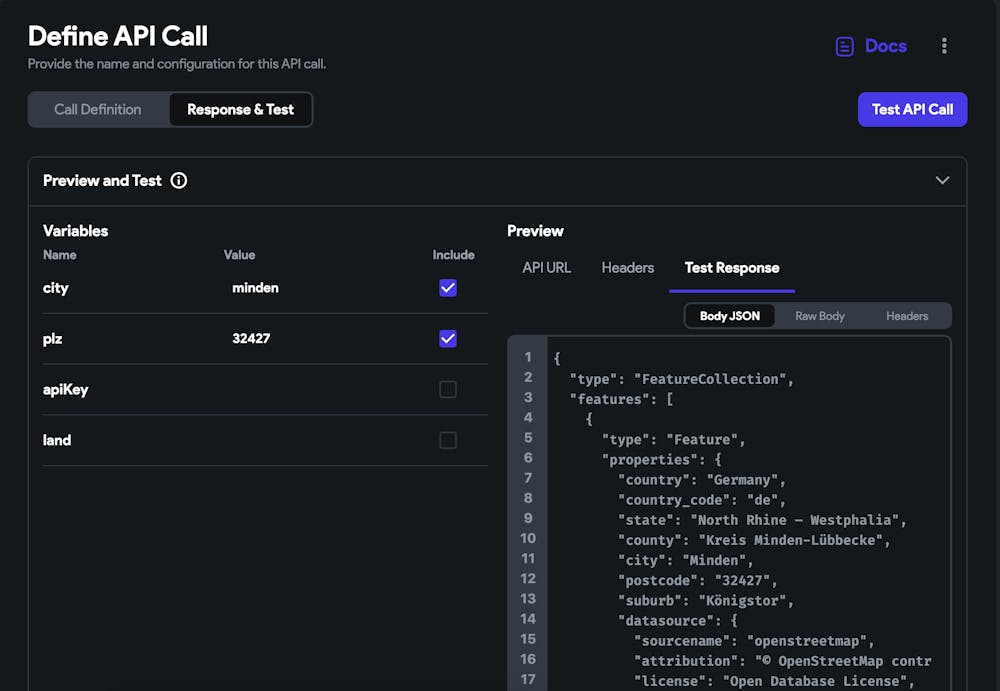Select the Response & Test tab
The width and height of the screenshot is (1000, 691).
[240, 109]
